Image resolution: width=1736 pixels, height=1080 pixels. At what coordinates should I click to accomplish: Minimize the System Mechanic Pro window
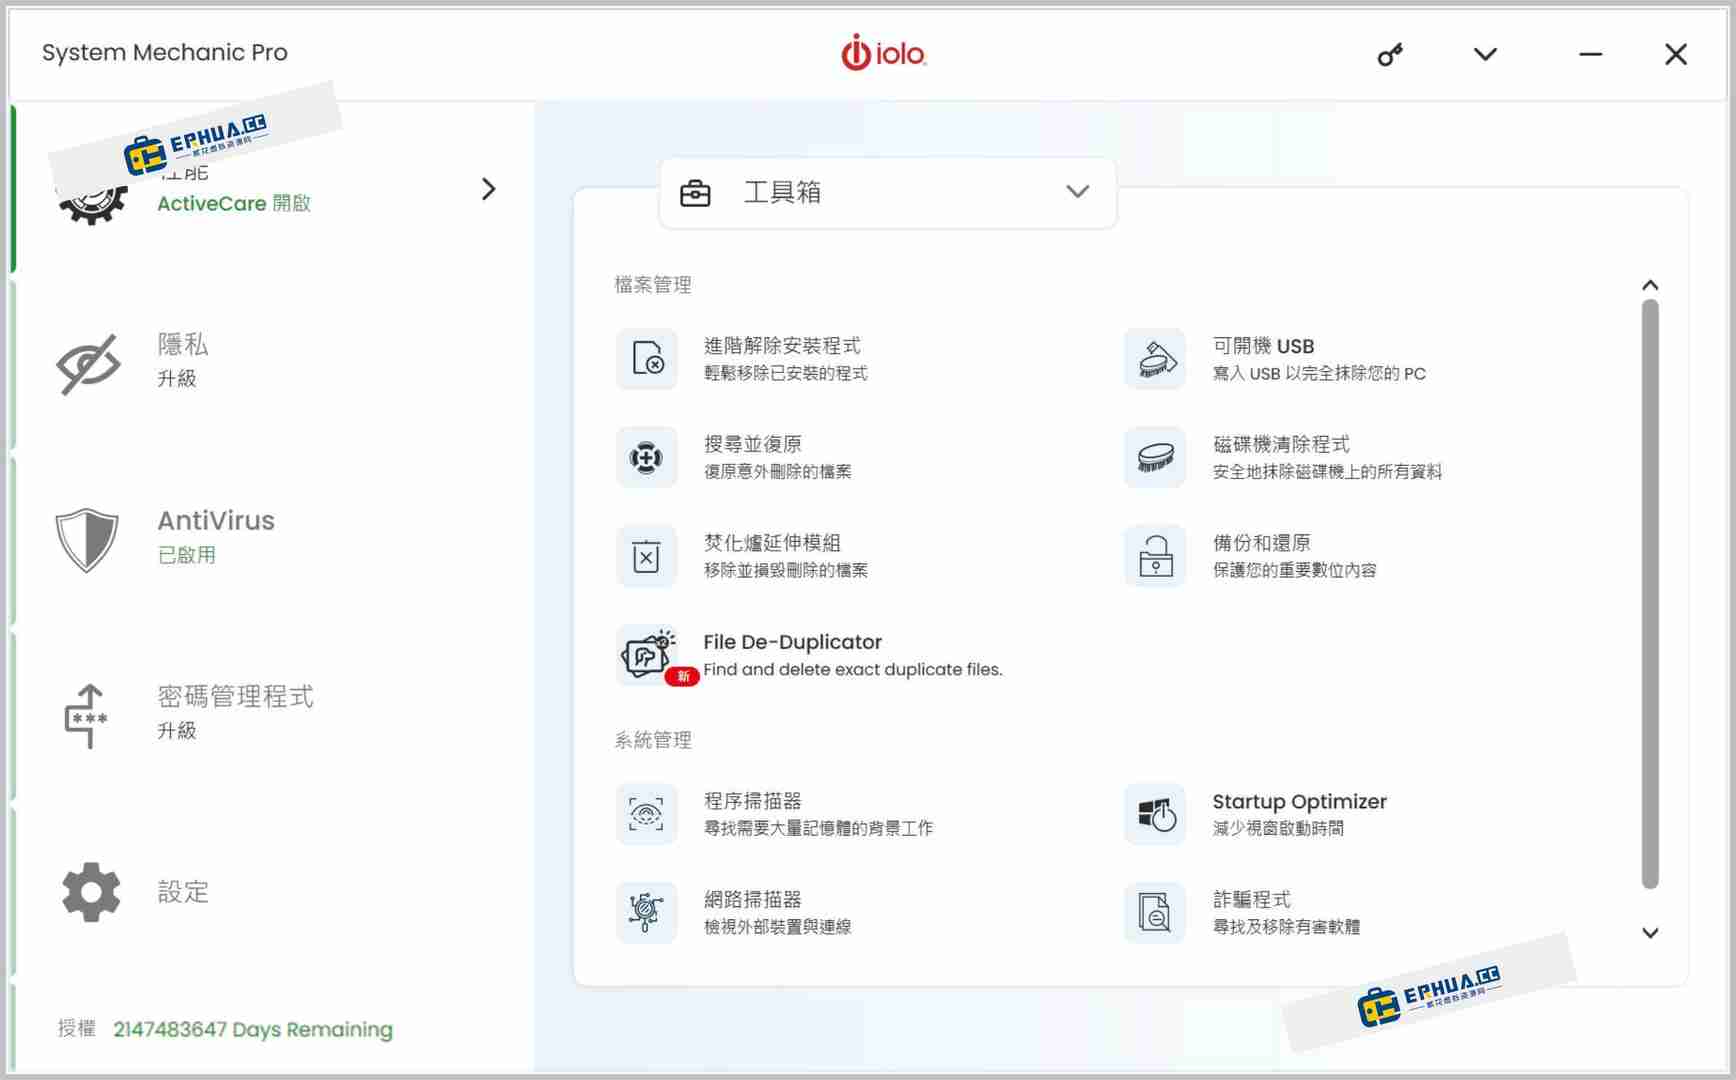click(x=1590, y=54)
